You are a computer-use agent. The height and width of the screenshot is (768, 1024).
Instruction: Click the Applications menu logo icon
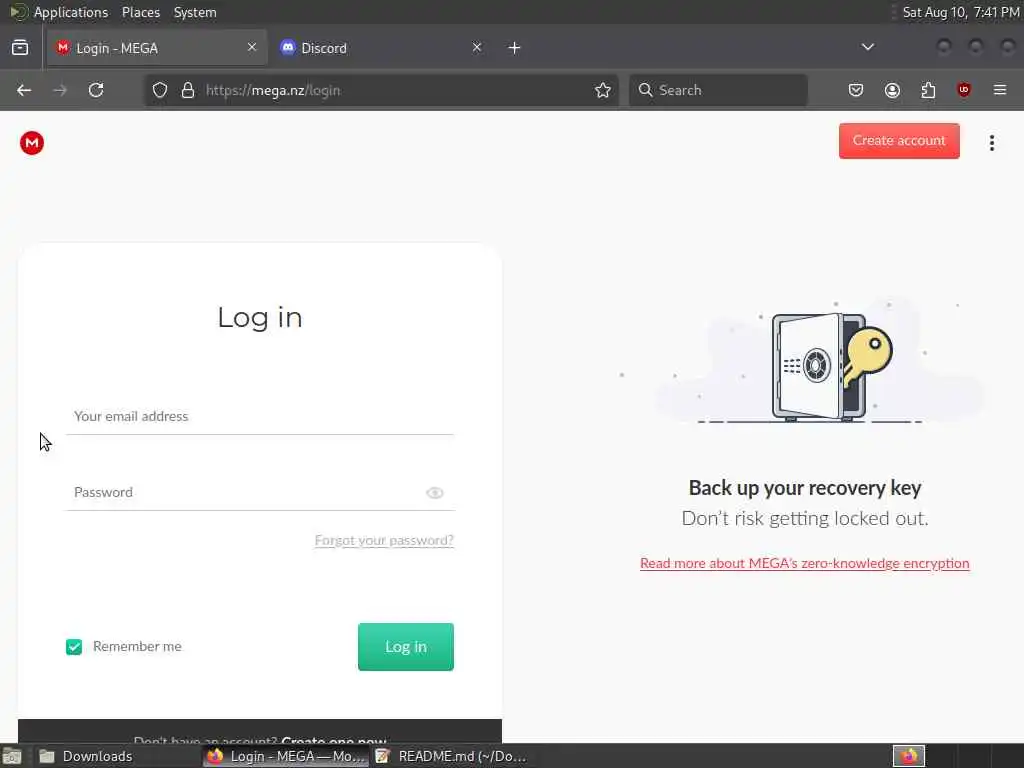[x=18, y=12]
